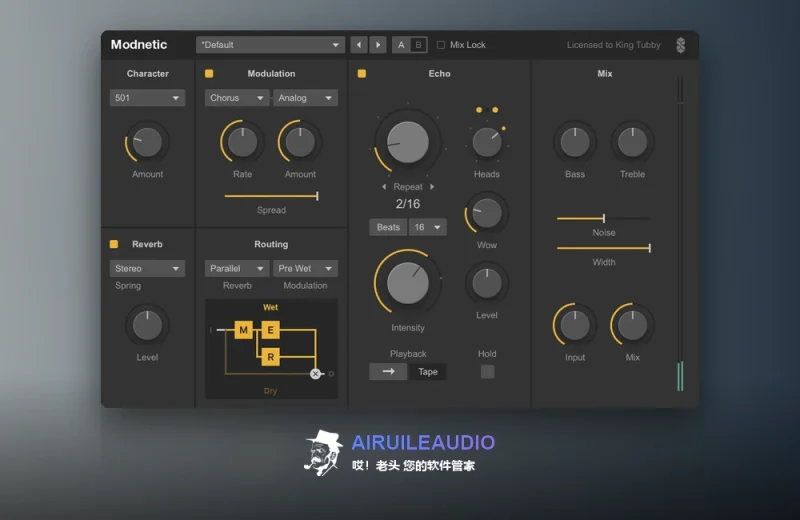
Task: Click the Modnetic plugin title
Action: tap(139, 44)
